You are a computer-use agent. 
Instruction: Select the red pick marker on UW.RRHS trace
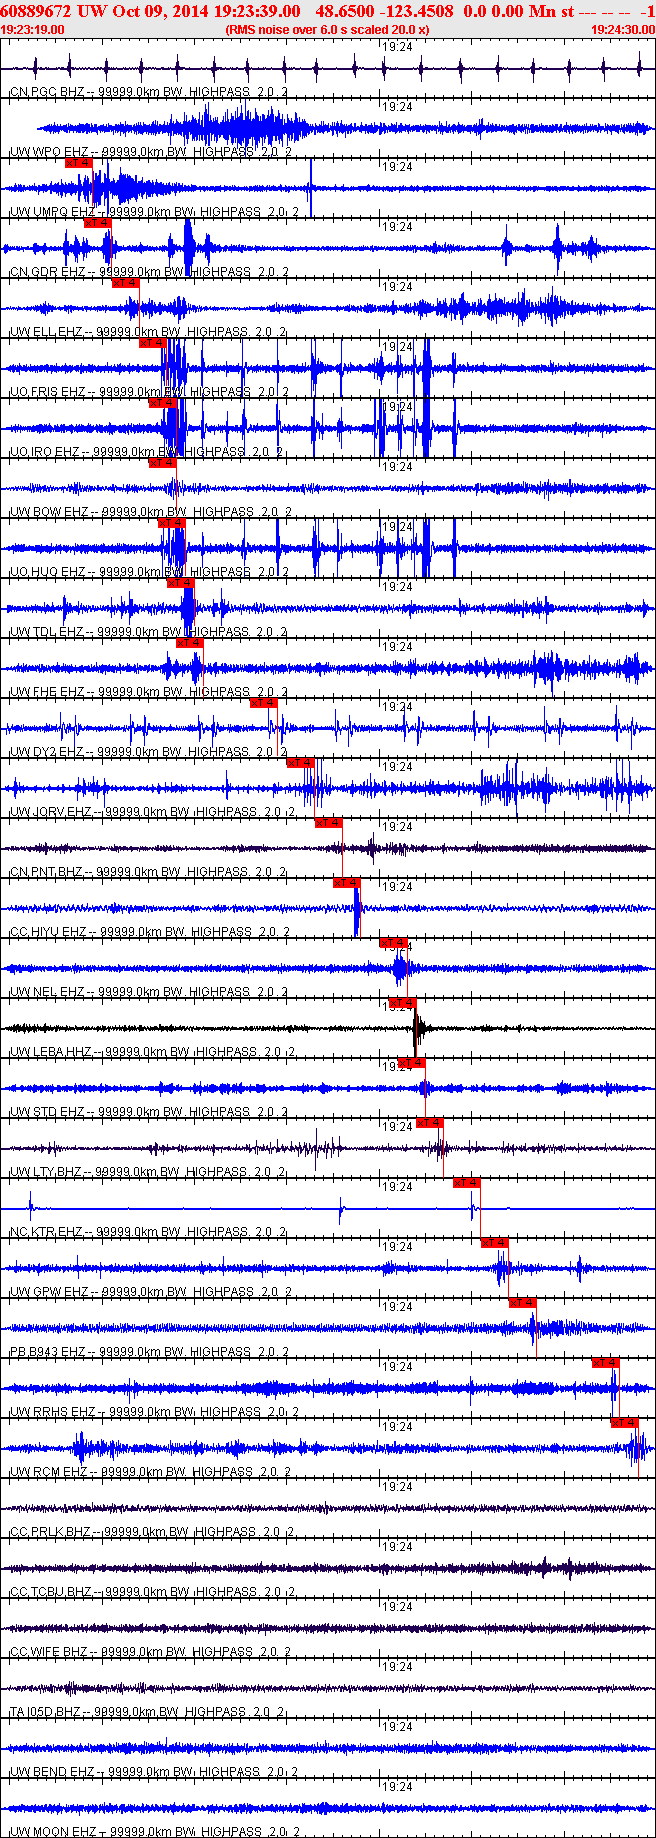[x=606, y=1362]
